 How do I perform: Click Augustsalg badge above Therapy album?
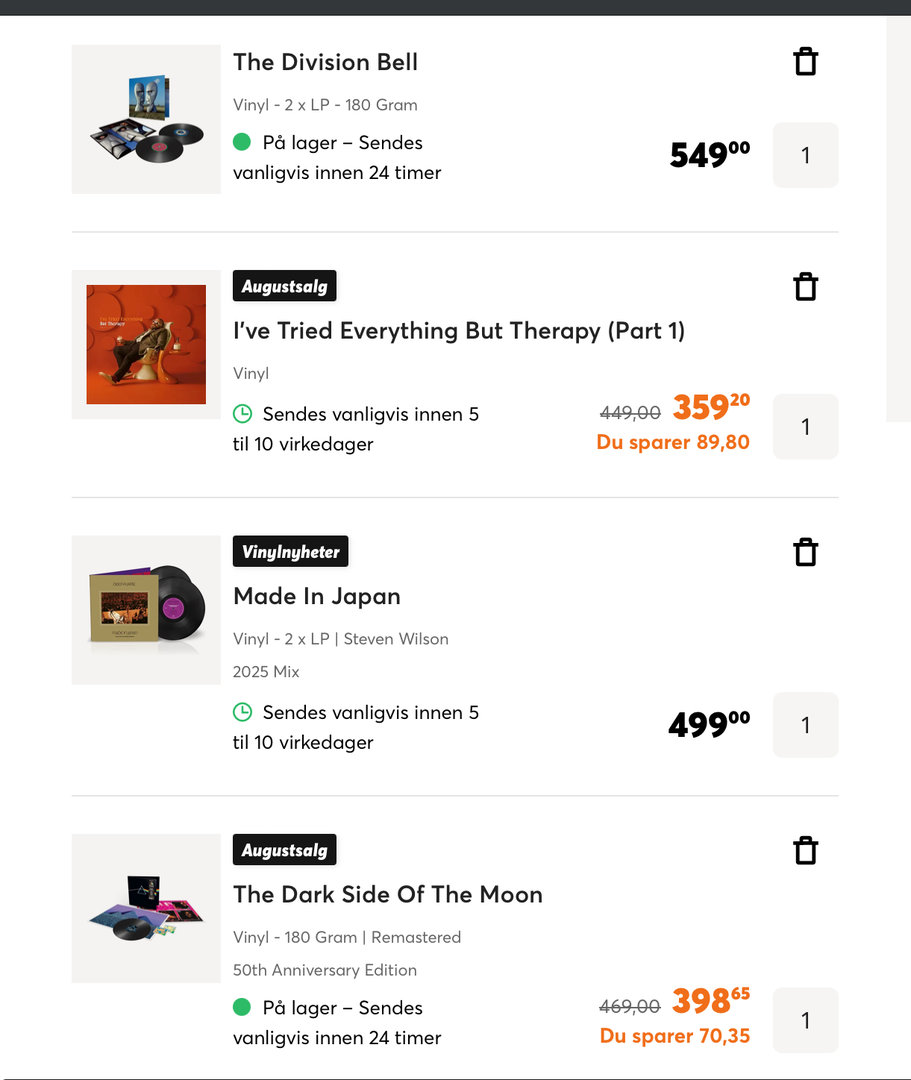[284, 286]
